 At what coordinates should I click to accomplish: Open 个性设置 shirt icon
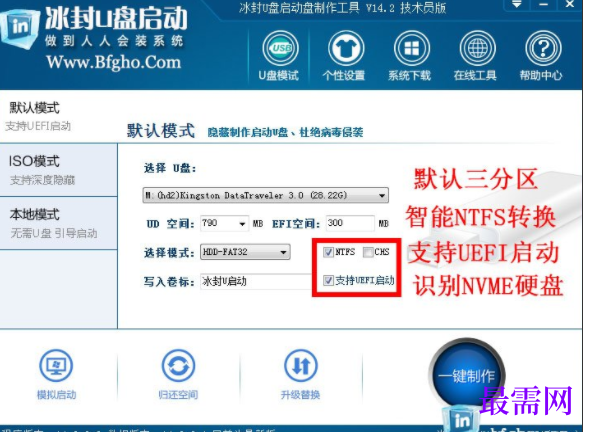(x=346, y=48)
